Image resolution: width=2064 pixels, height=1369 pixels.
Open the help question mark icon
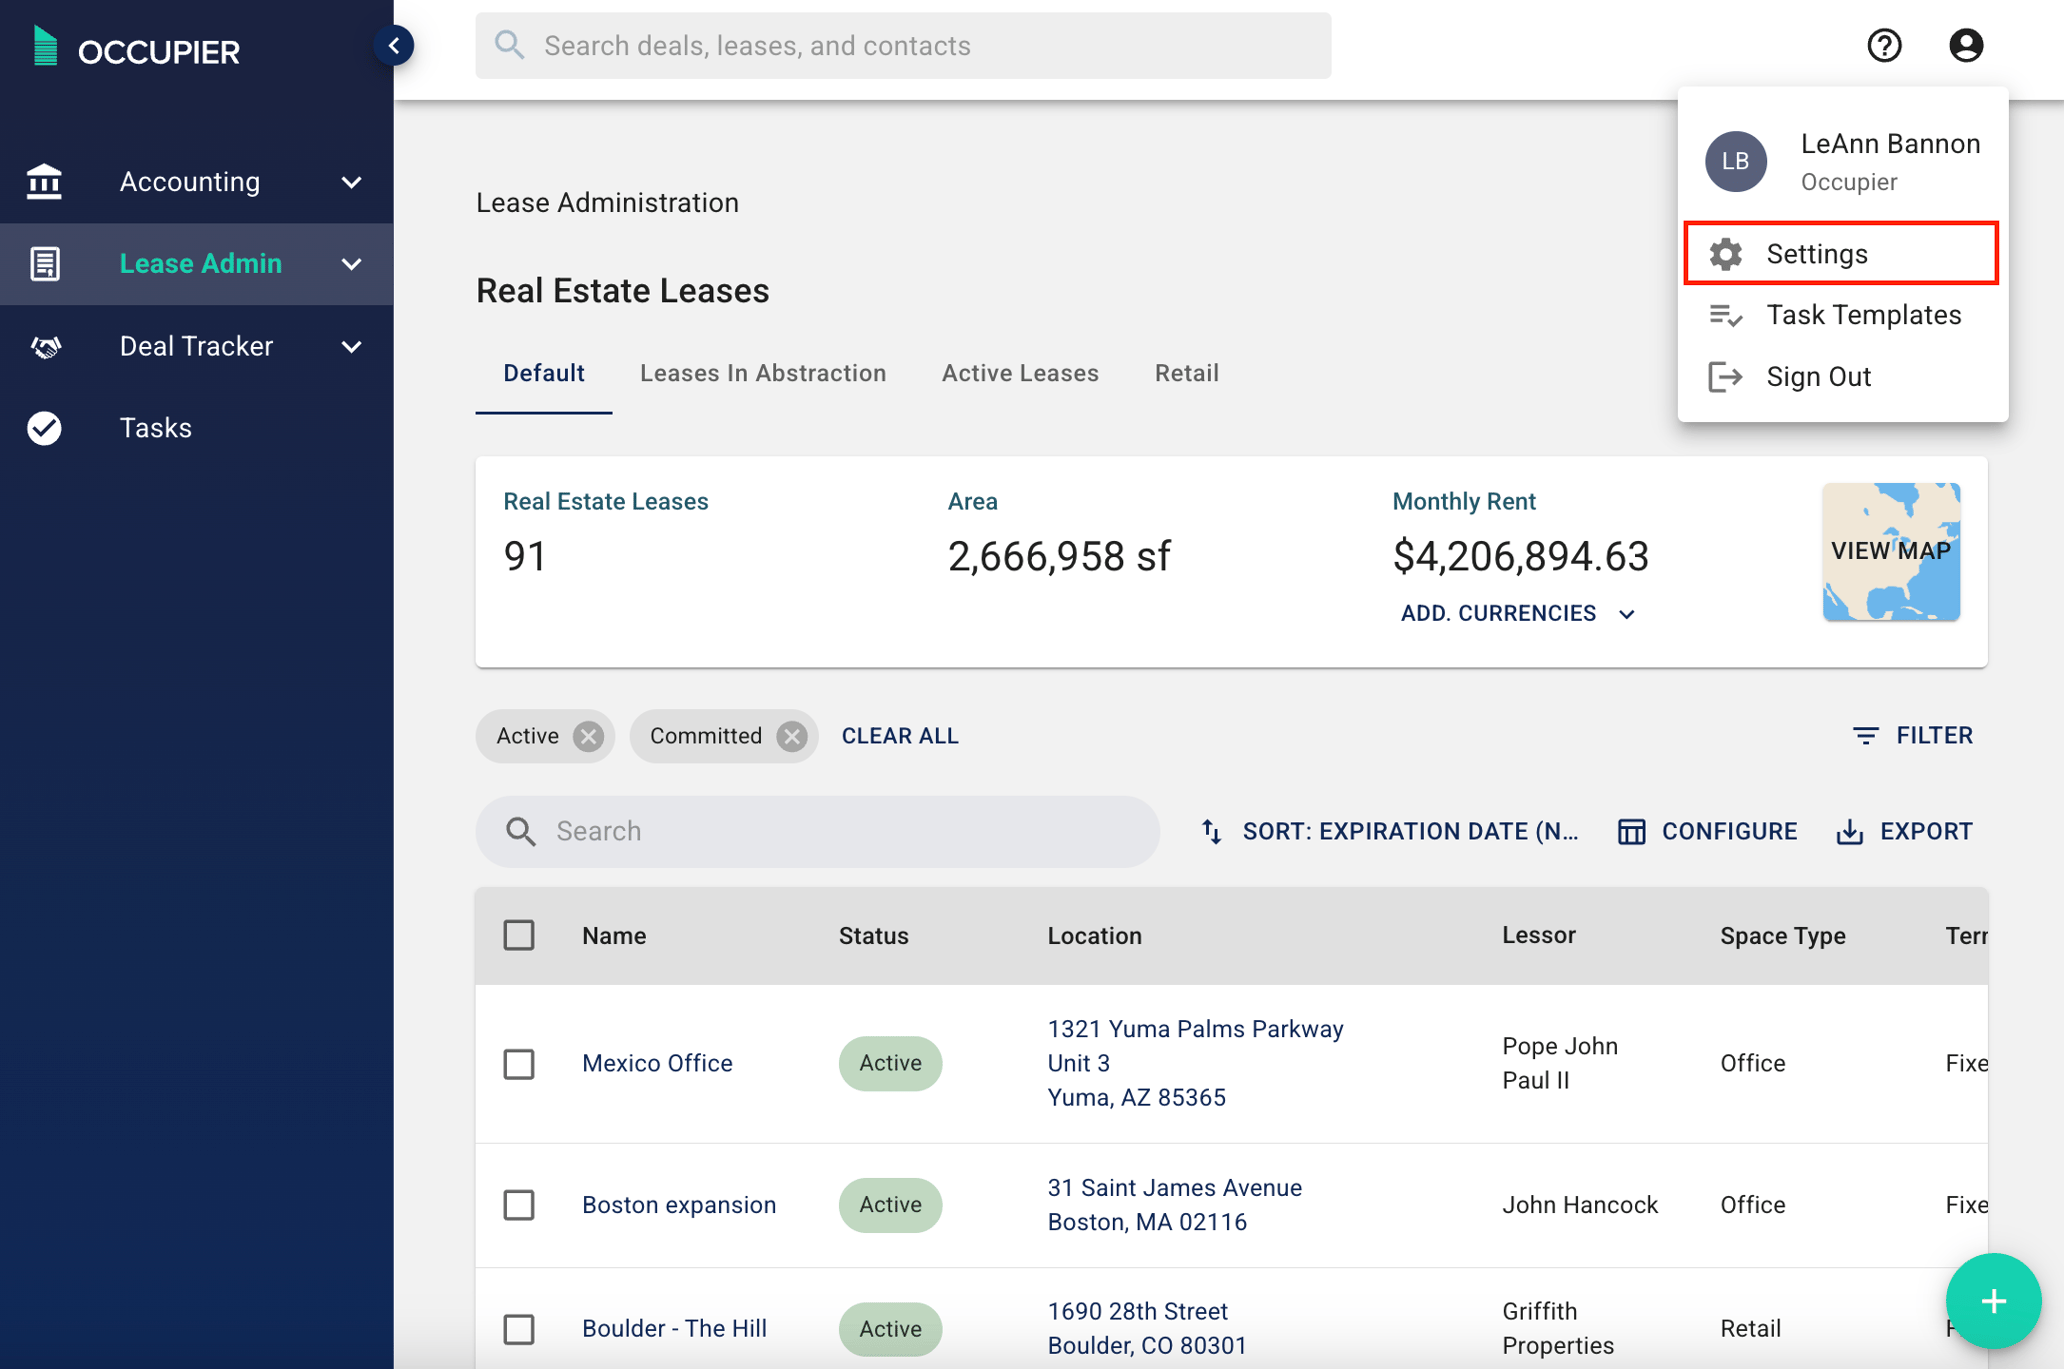pos(1884,45)
